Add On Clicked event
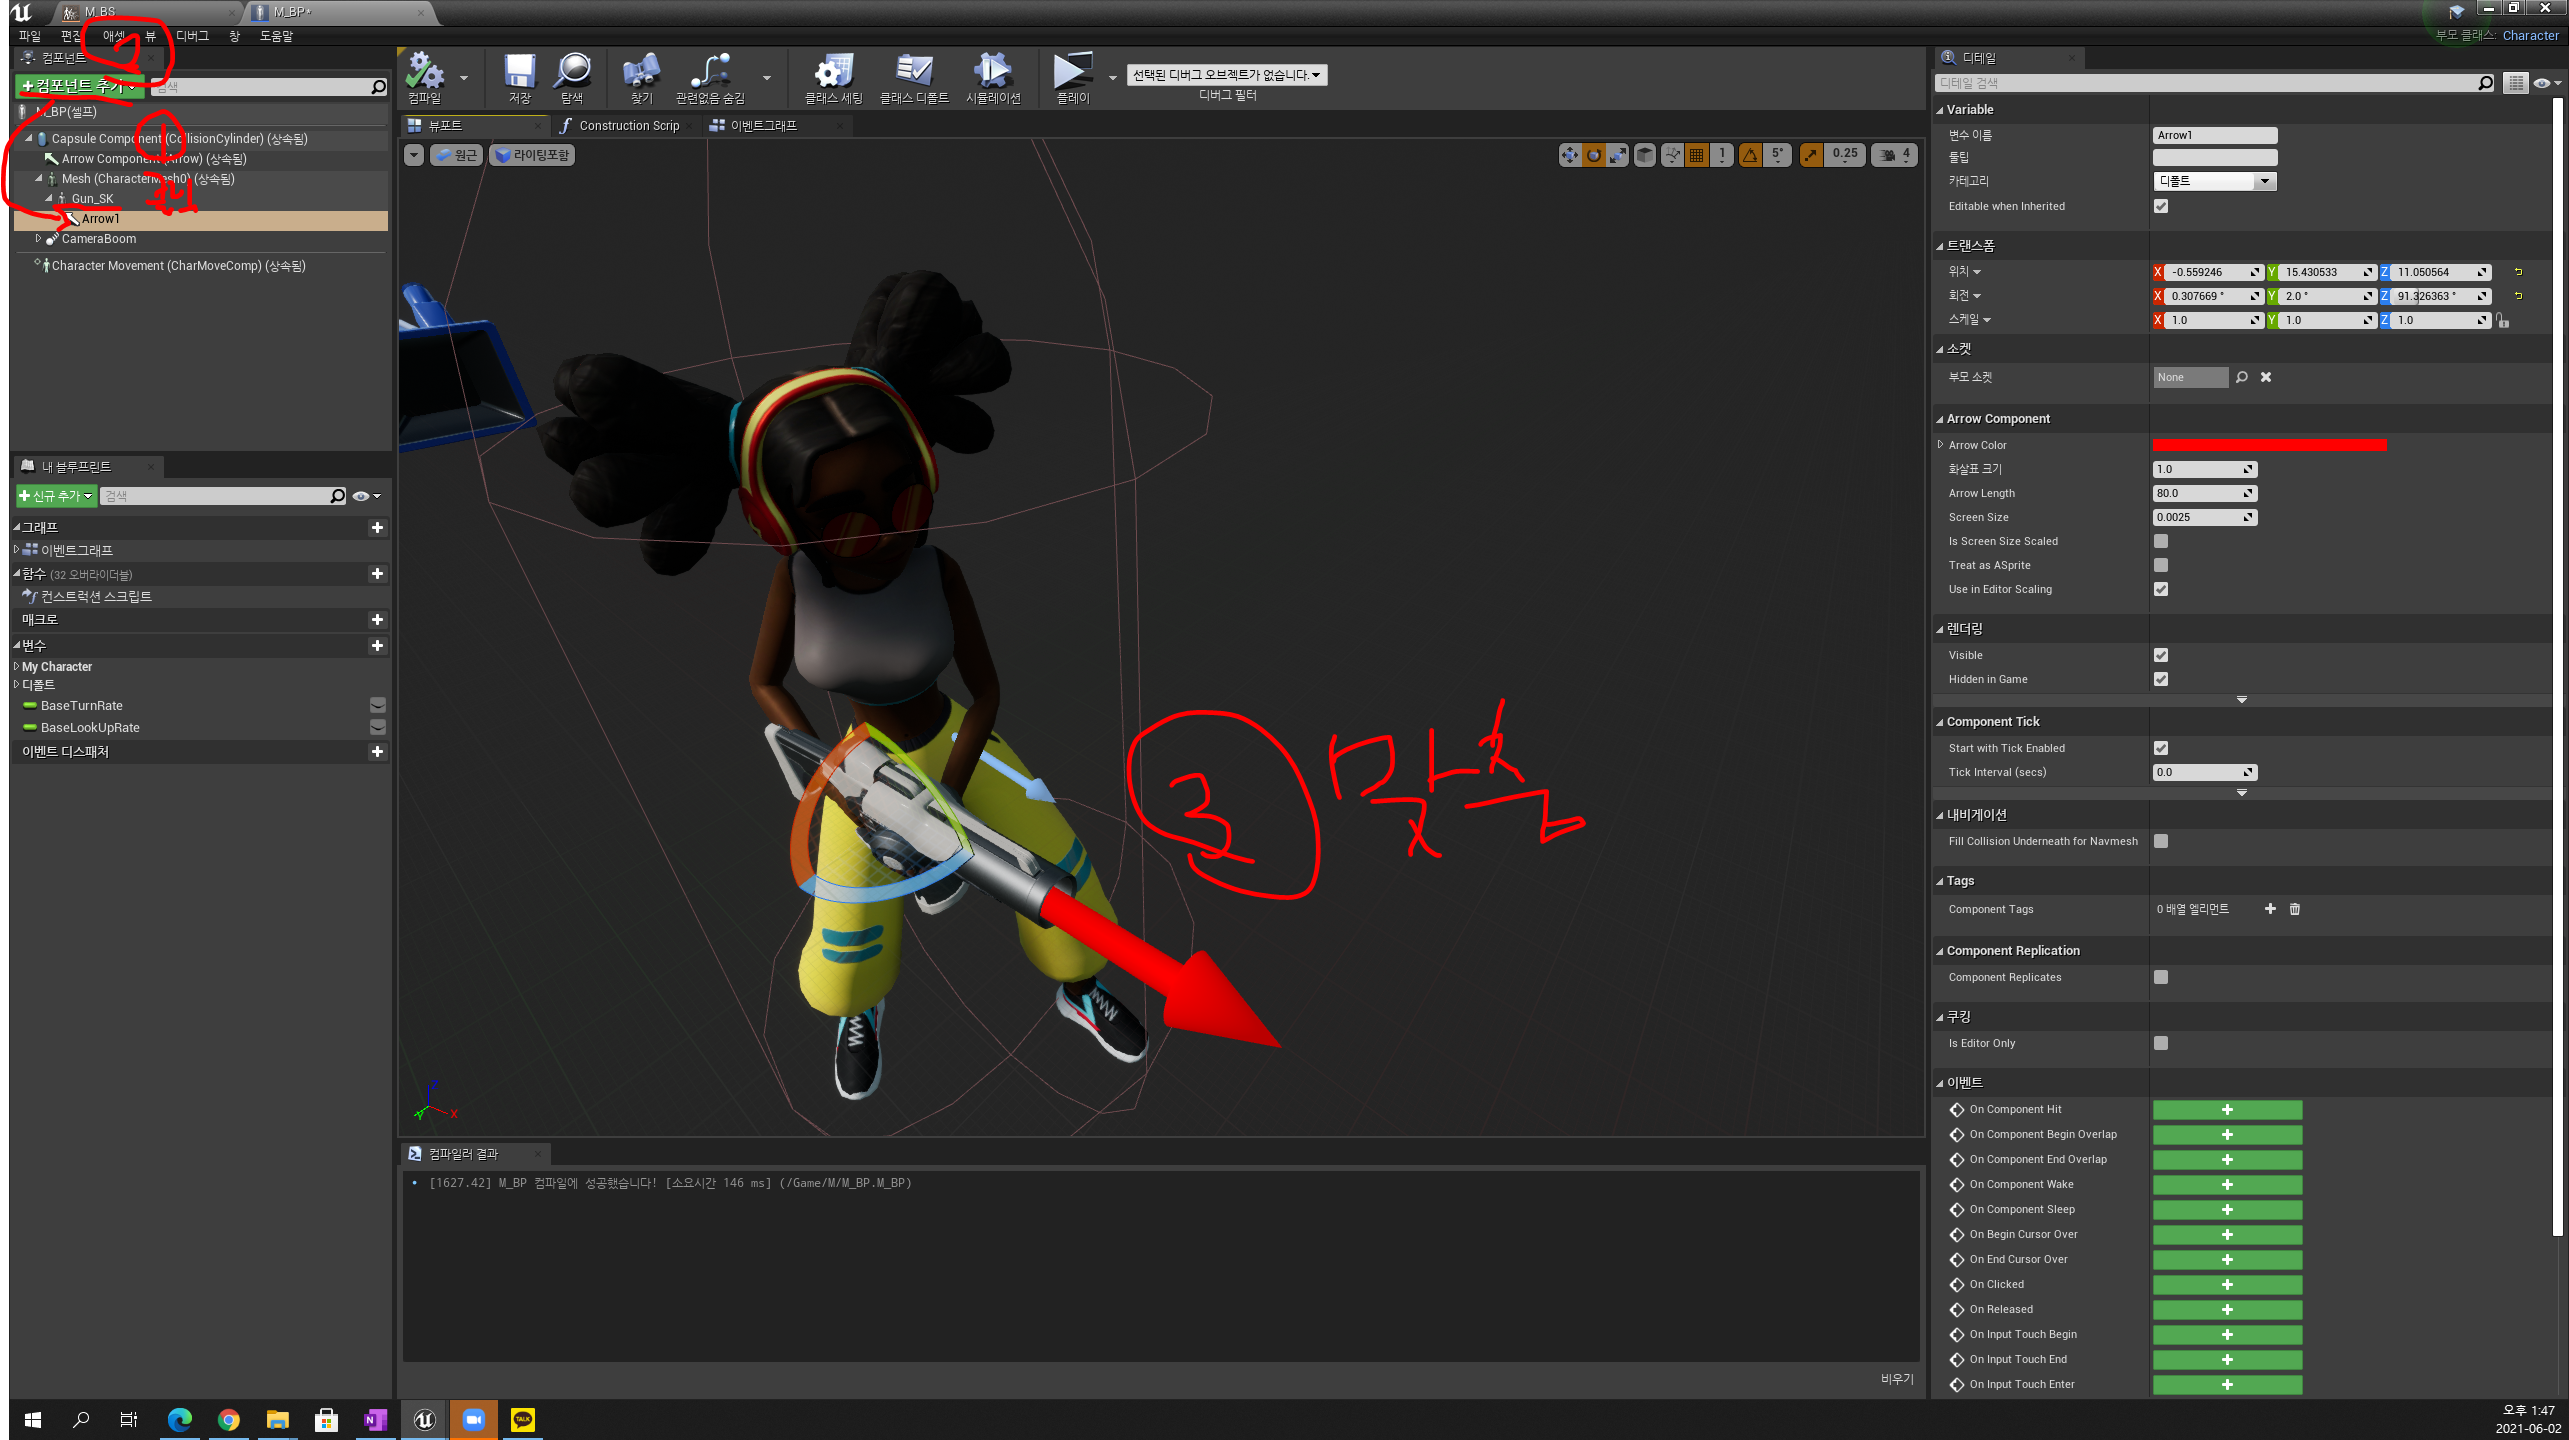Image resolution: width=2569 pixels, height=1440 pixels. (x=2227, y=1285)
